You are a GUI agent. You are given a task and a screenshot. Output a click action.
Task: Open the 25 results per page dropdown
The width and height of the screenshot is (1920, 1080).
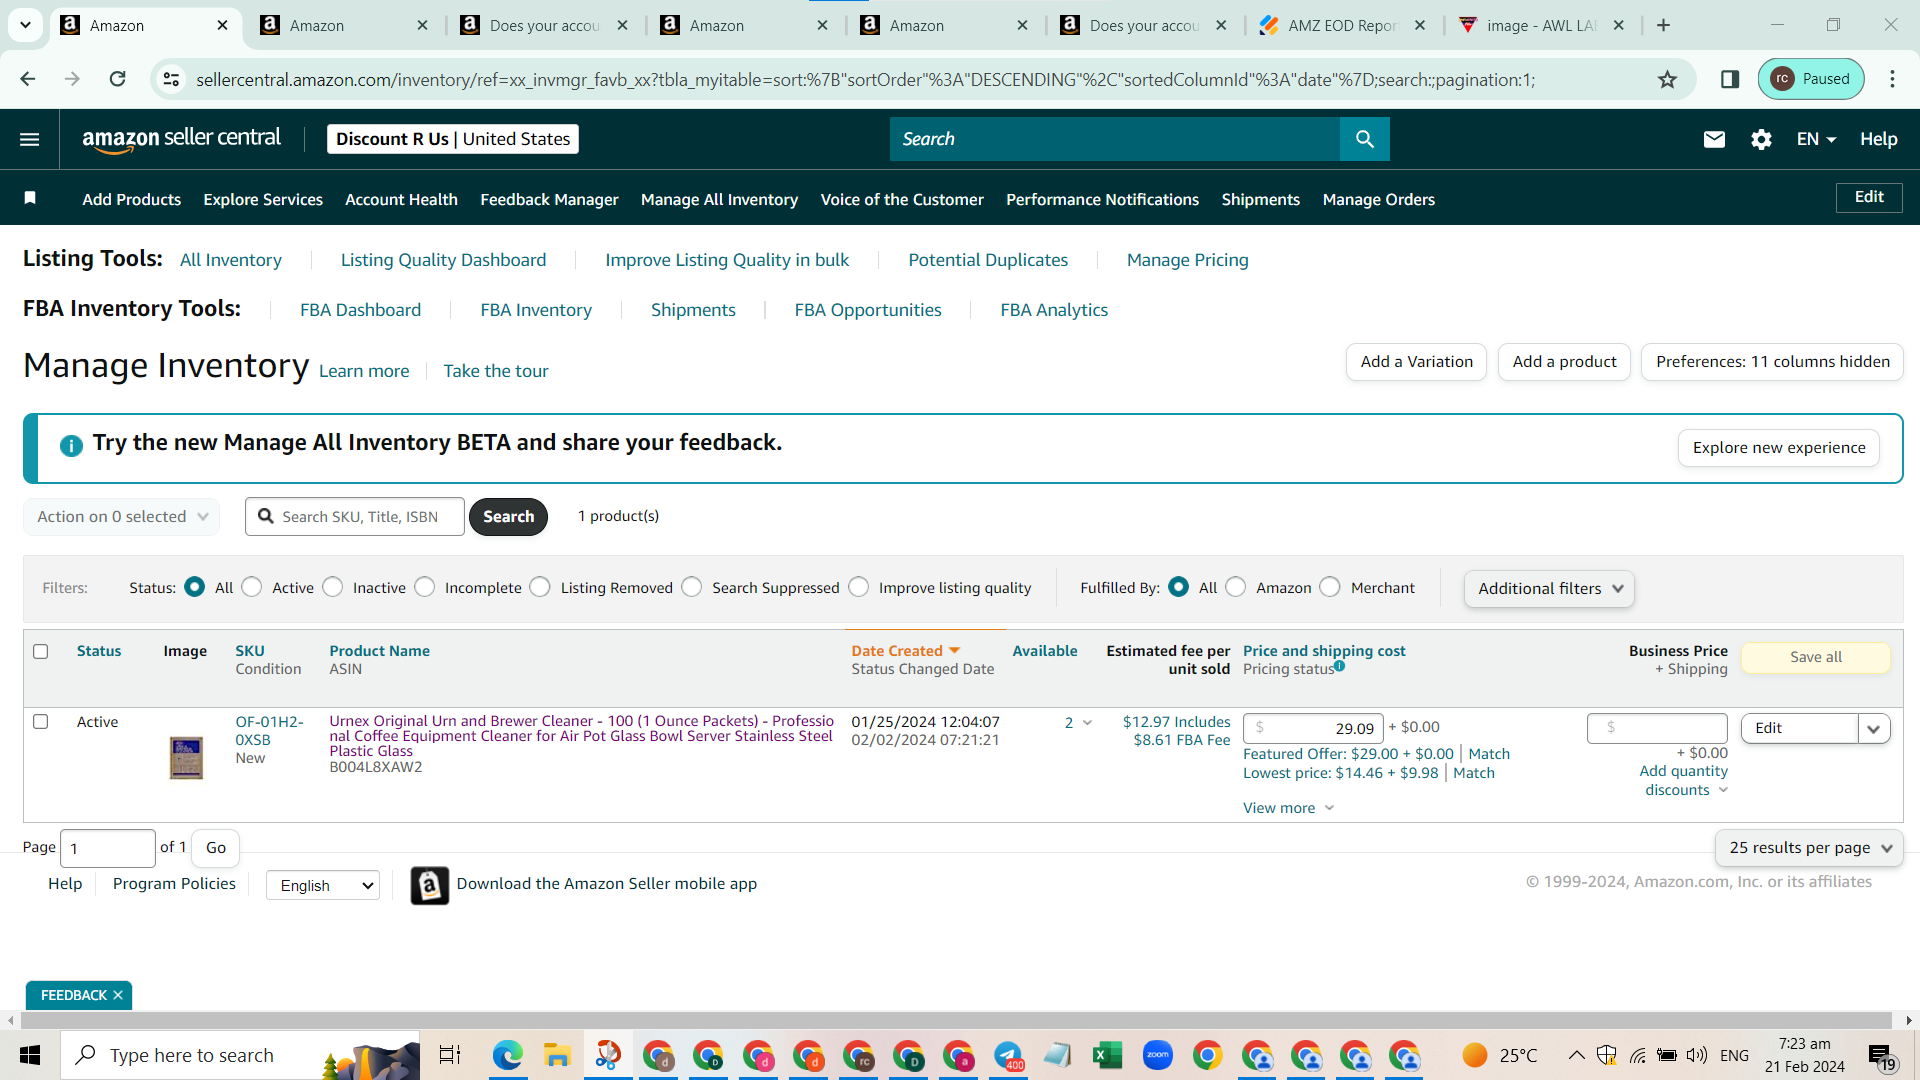pyautogui.click(x=1809, y=848)
